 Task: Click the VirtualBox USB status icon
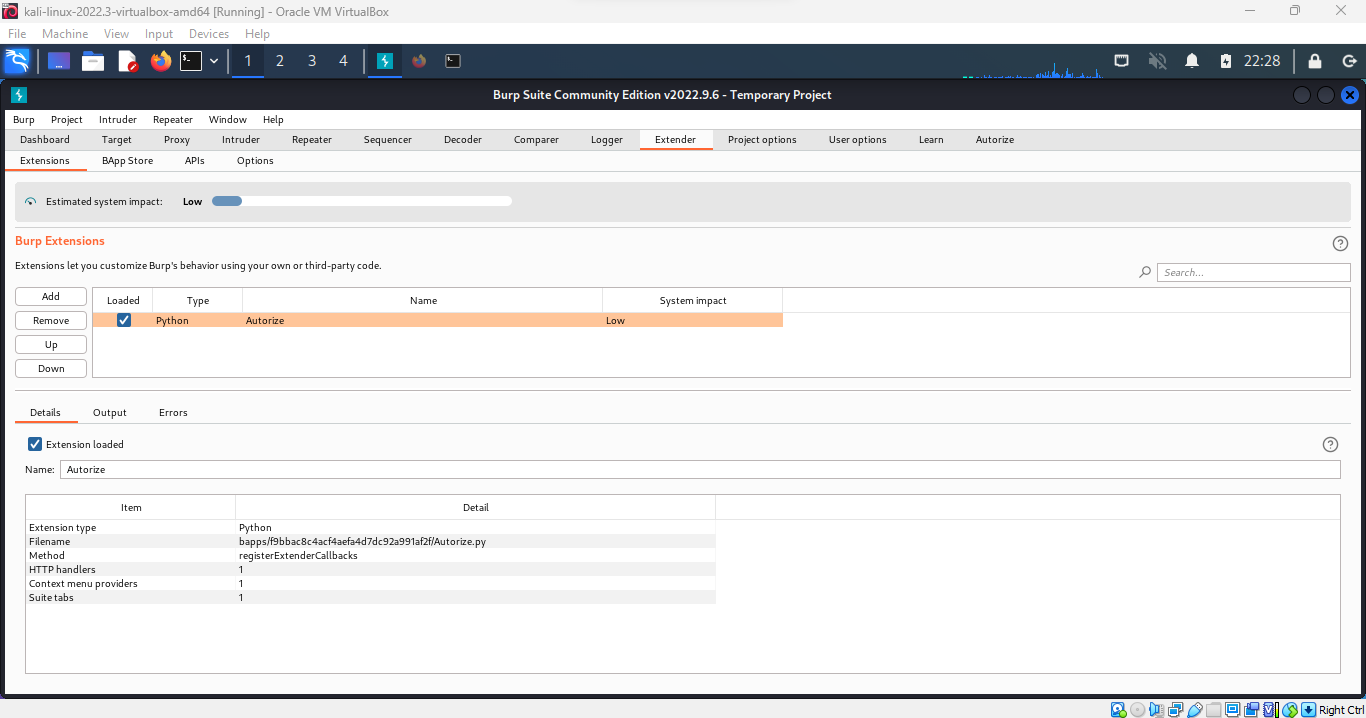1194,710
